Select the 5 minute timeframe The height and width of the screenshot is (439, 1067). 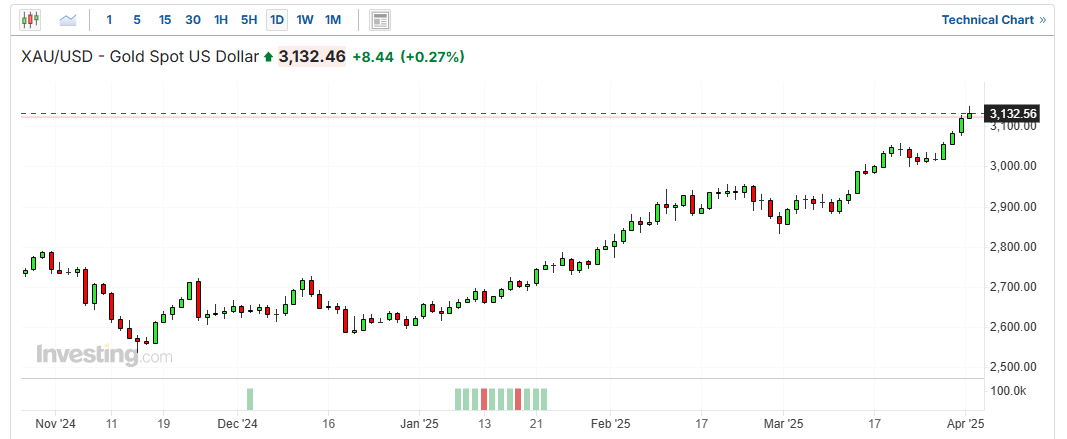[137, 19]
